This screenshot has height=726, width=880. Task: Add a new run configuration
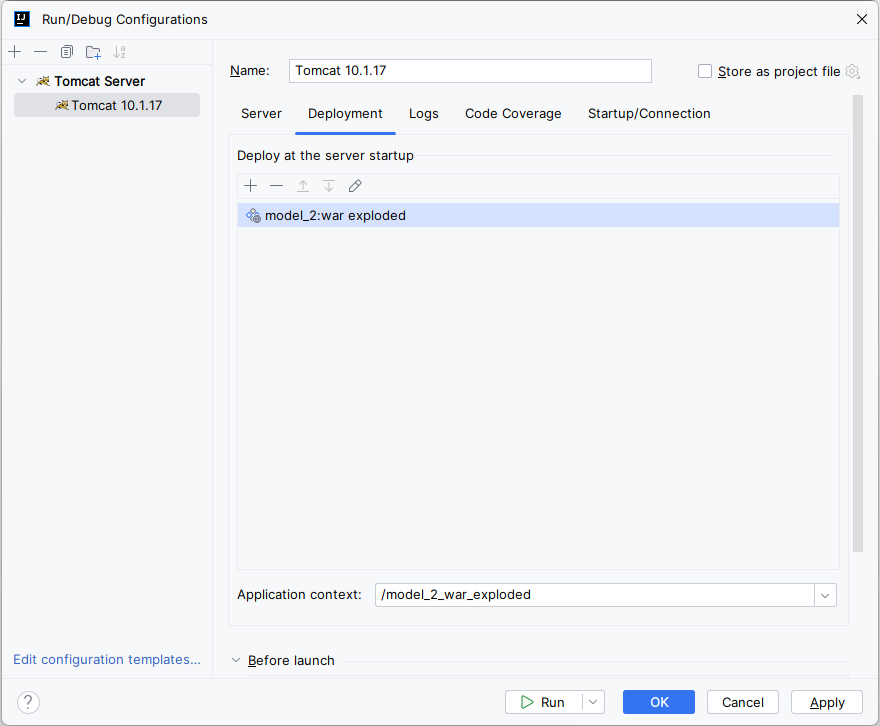(15, 52)
